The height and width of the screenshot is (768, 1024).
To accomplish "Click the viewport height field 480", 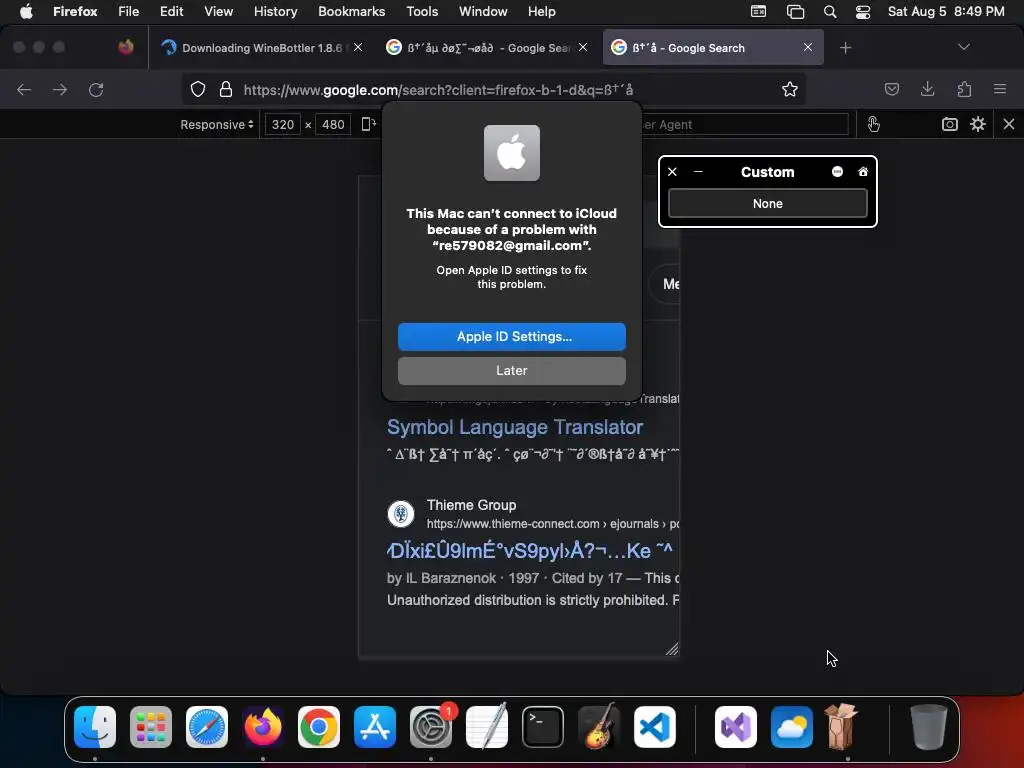I will (333, 124).
